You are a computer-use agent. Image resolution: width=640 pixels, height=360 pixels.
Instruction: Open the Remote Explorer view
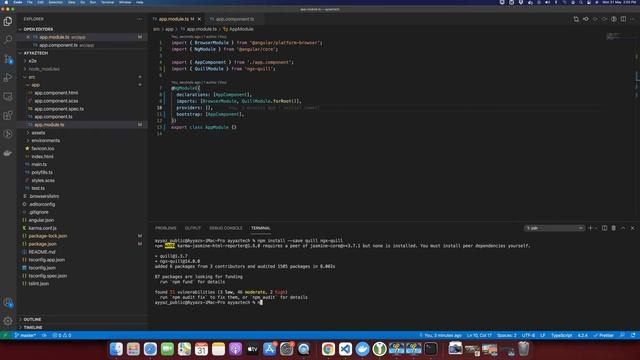(x=8, y=96)
